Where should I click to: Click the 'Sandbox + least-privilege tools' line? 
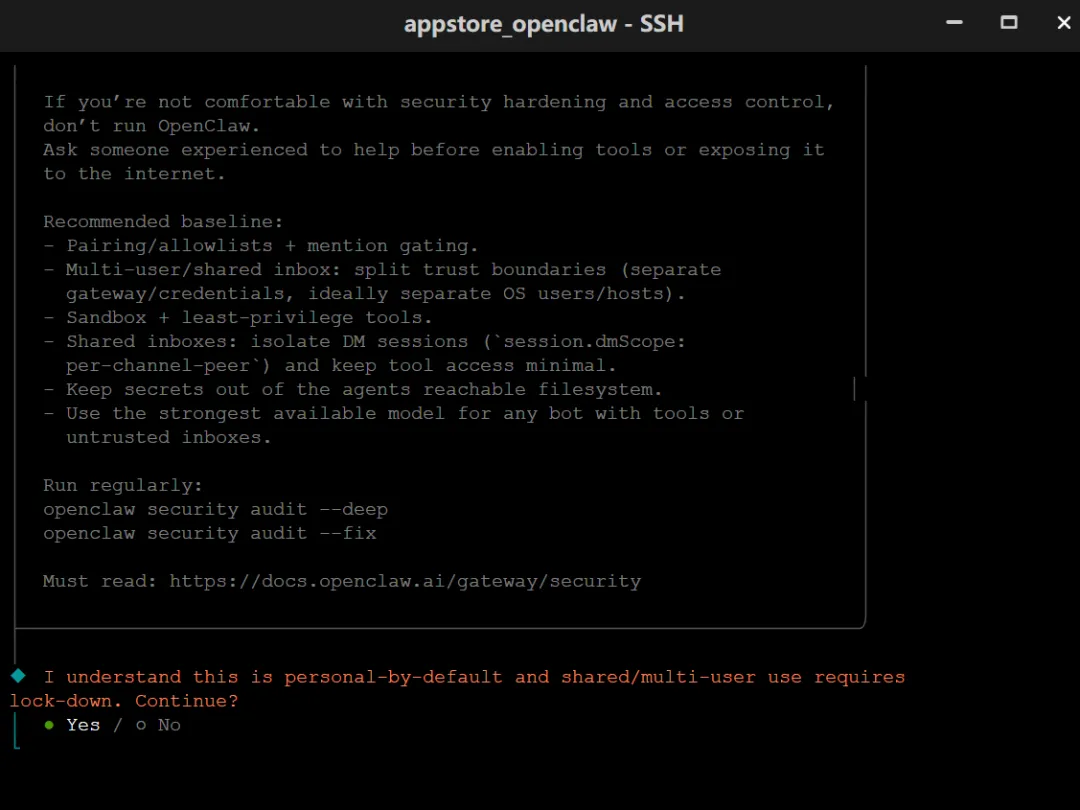click(x=238, y=318)
